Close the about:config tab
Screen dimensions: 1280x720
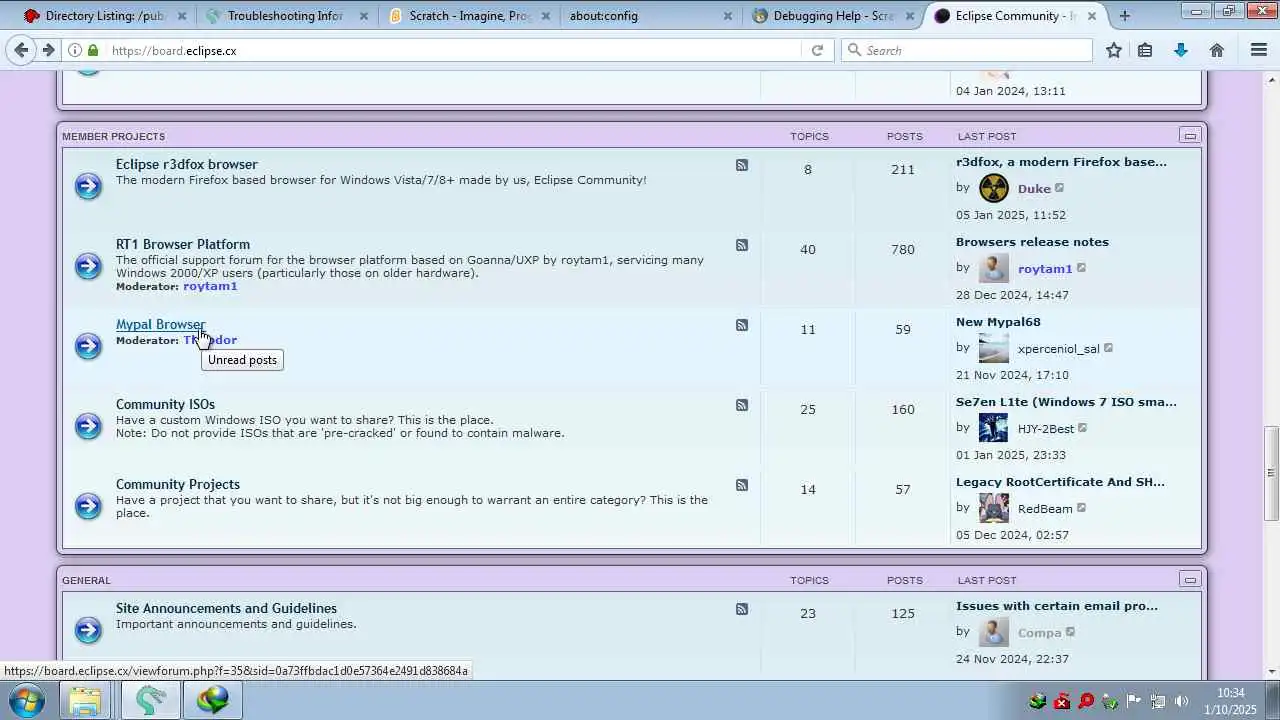(728, 16)
